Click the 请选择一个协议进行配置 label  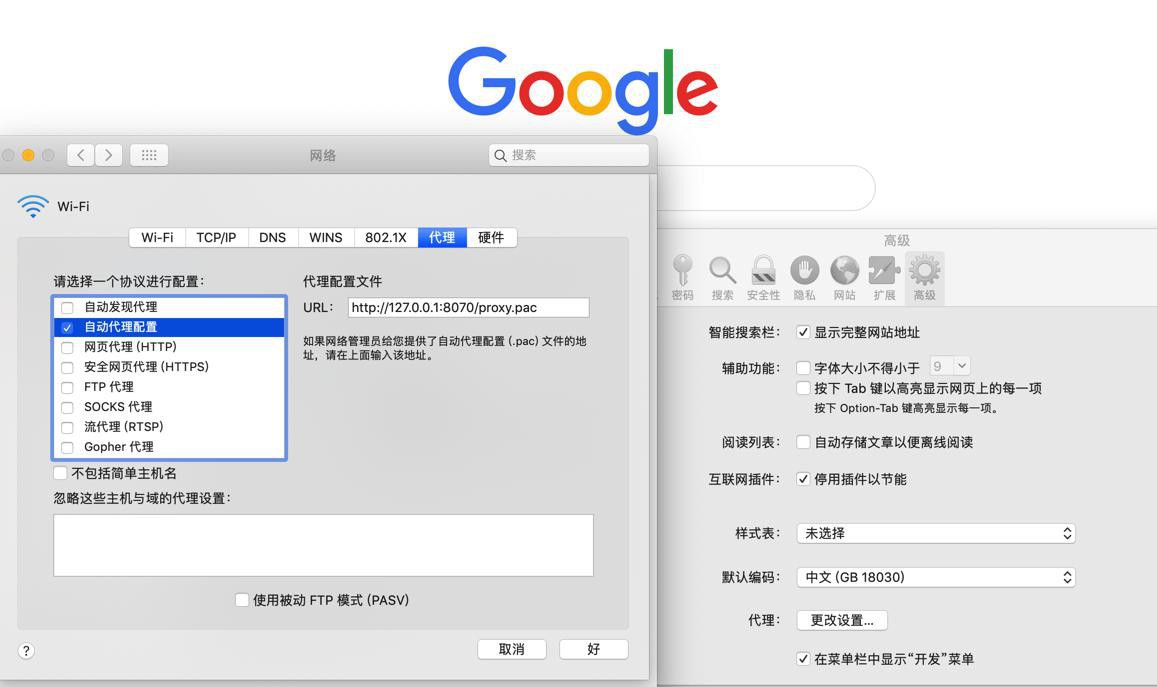(128, 282)
